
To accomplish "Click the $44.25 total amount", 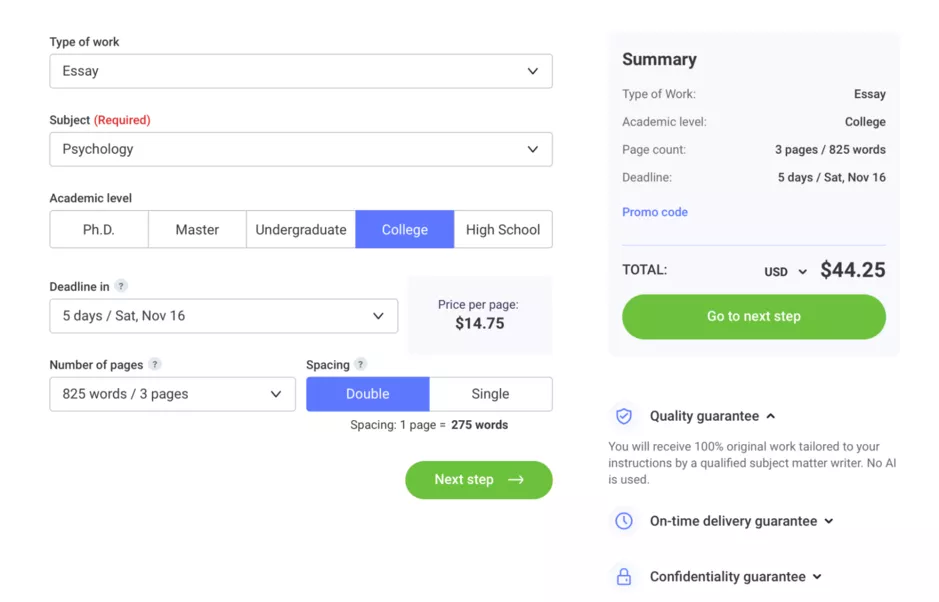I will pyautogui.click(x=853, y=270).
